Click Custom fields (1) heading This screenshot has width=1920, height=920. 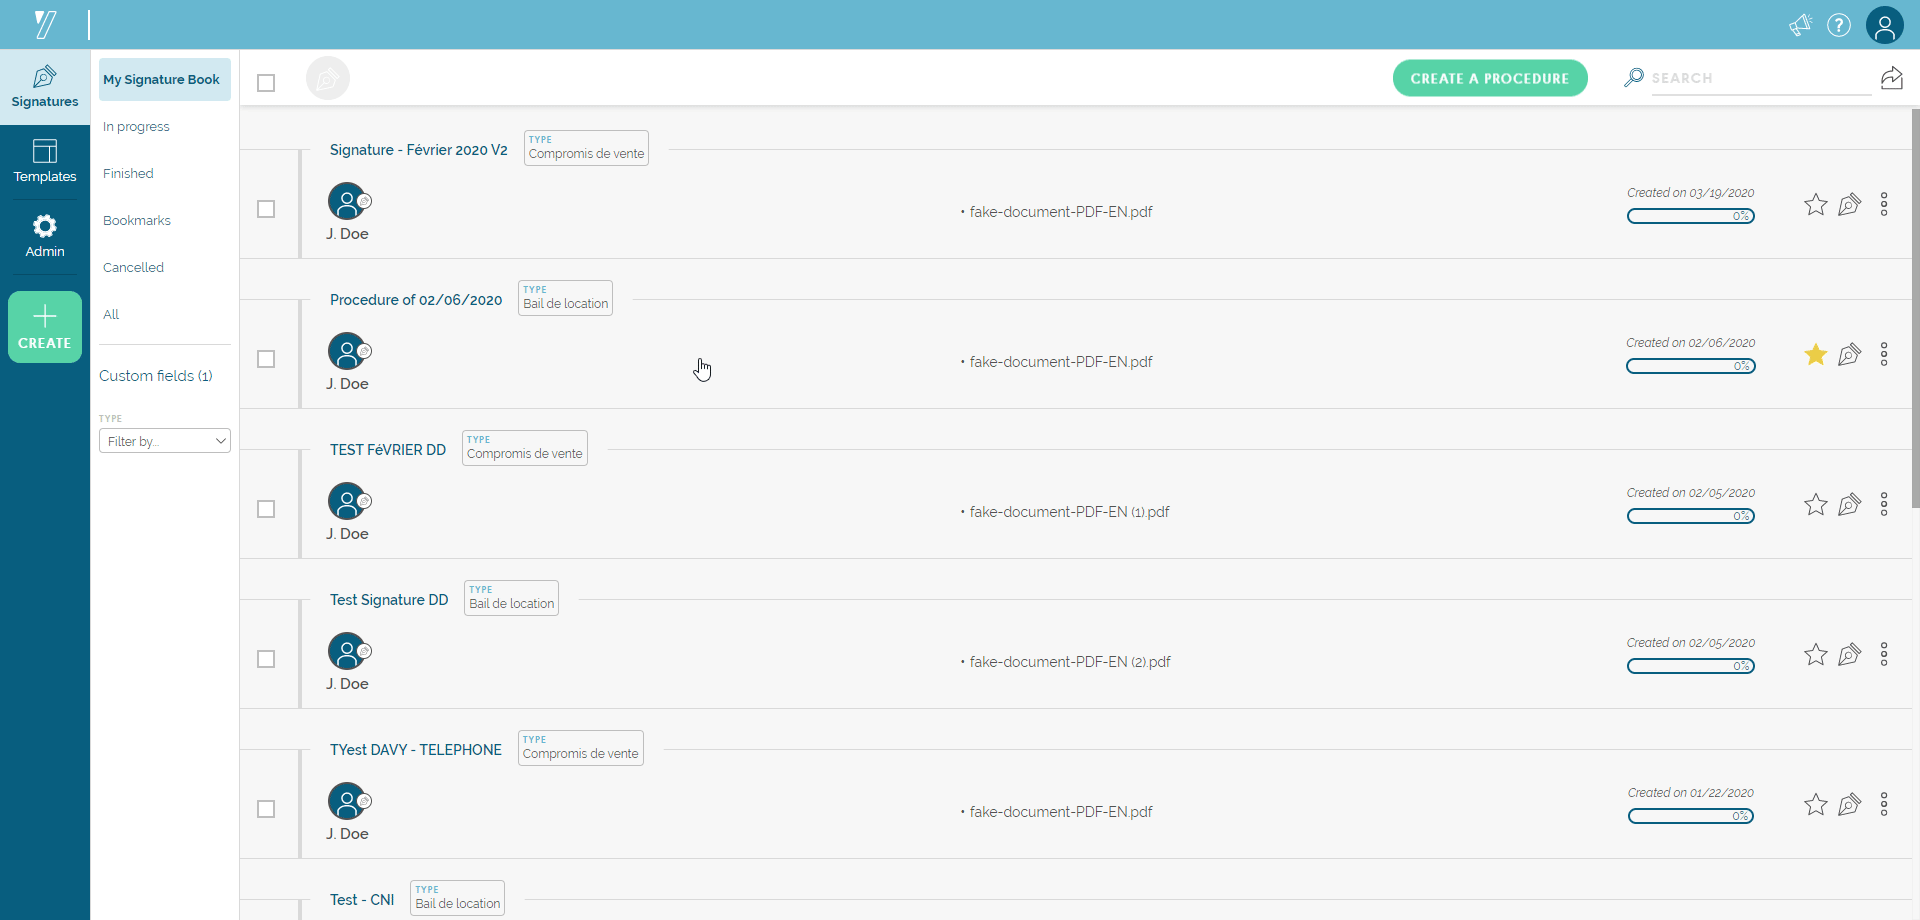[156, 376]
